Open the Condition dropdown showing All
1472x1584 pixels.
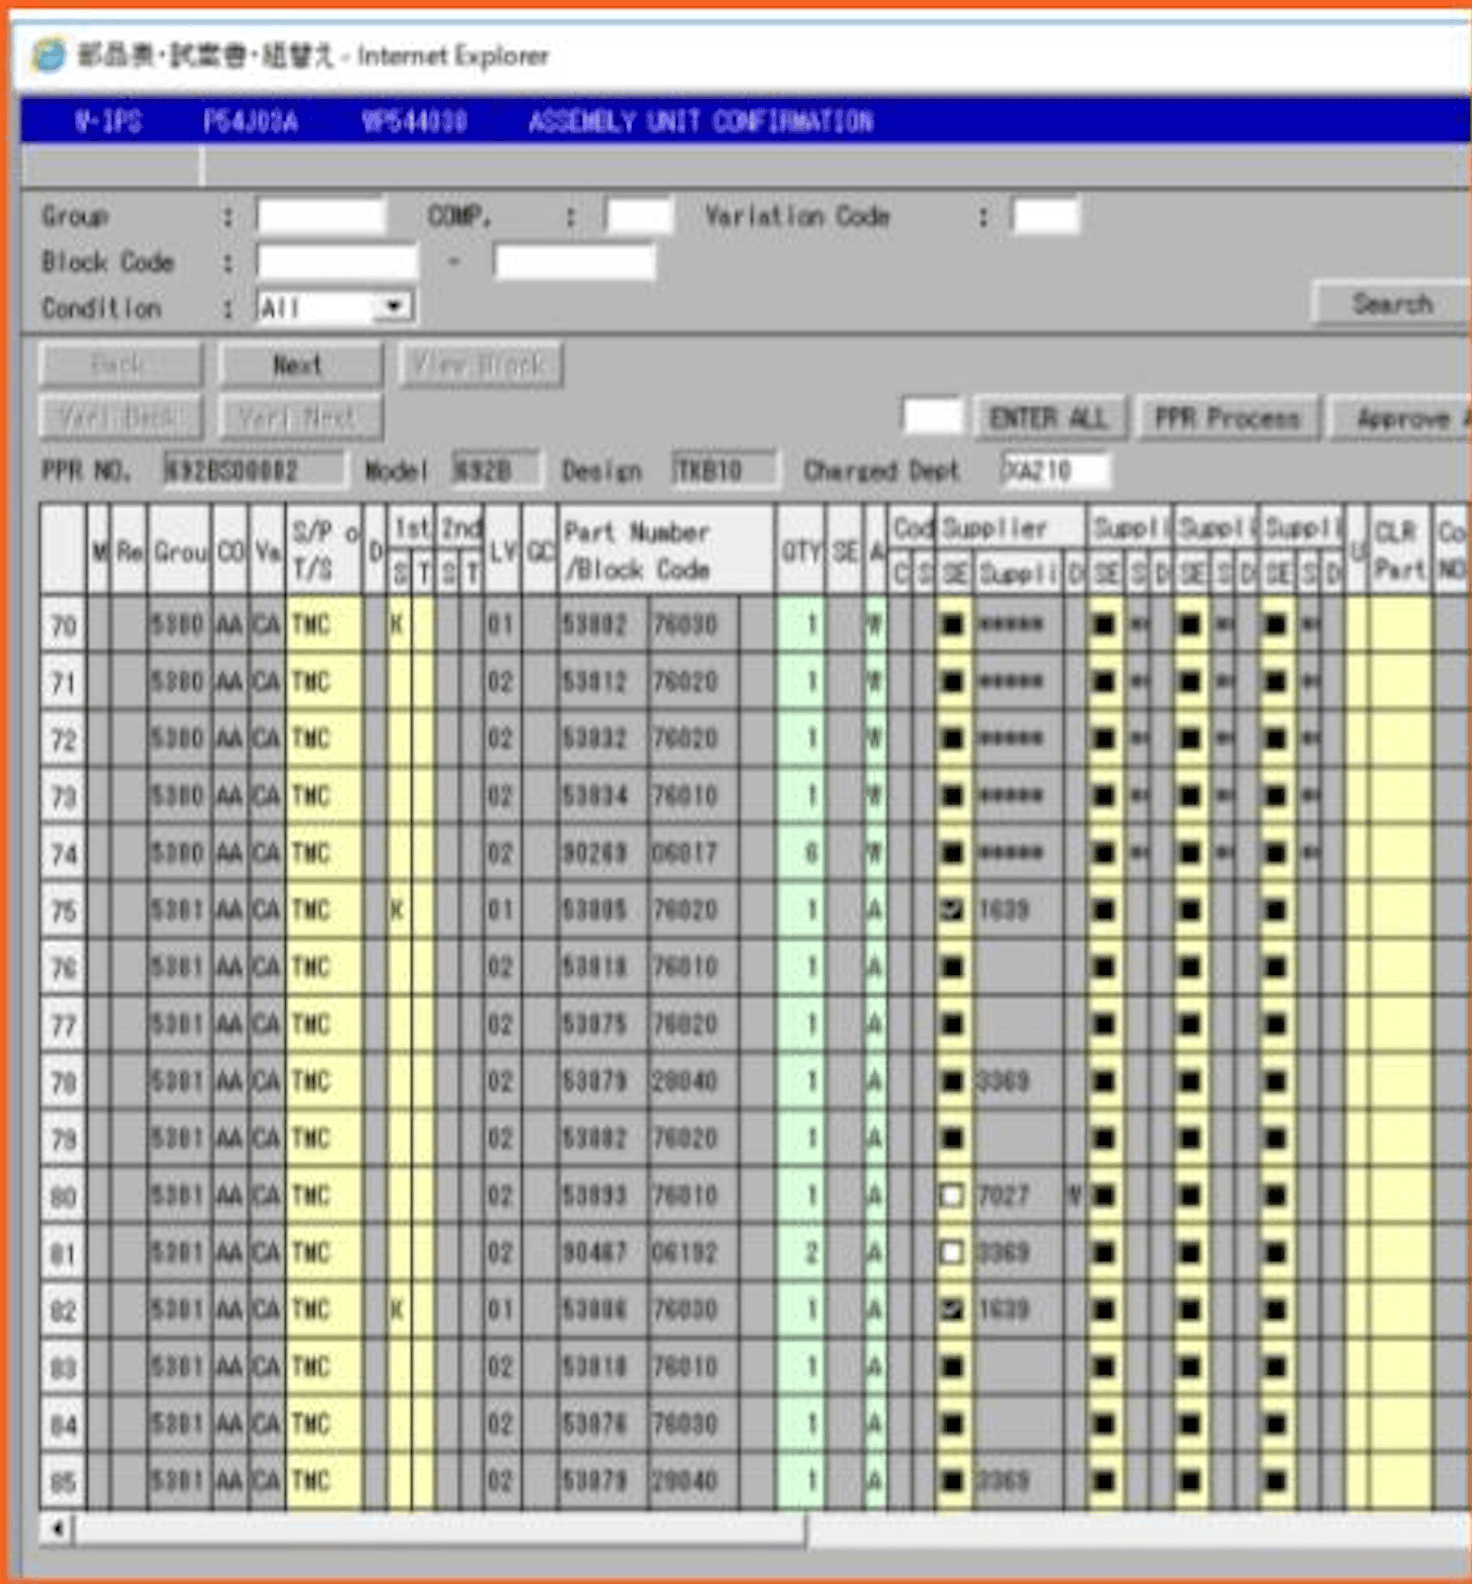tap(394, 307)
